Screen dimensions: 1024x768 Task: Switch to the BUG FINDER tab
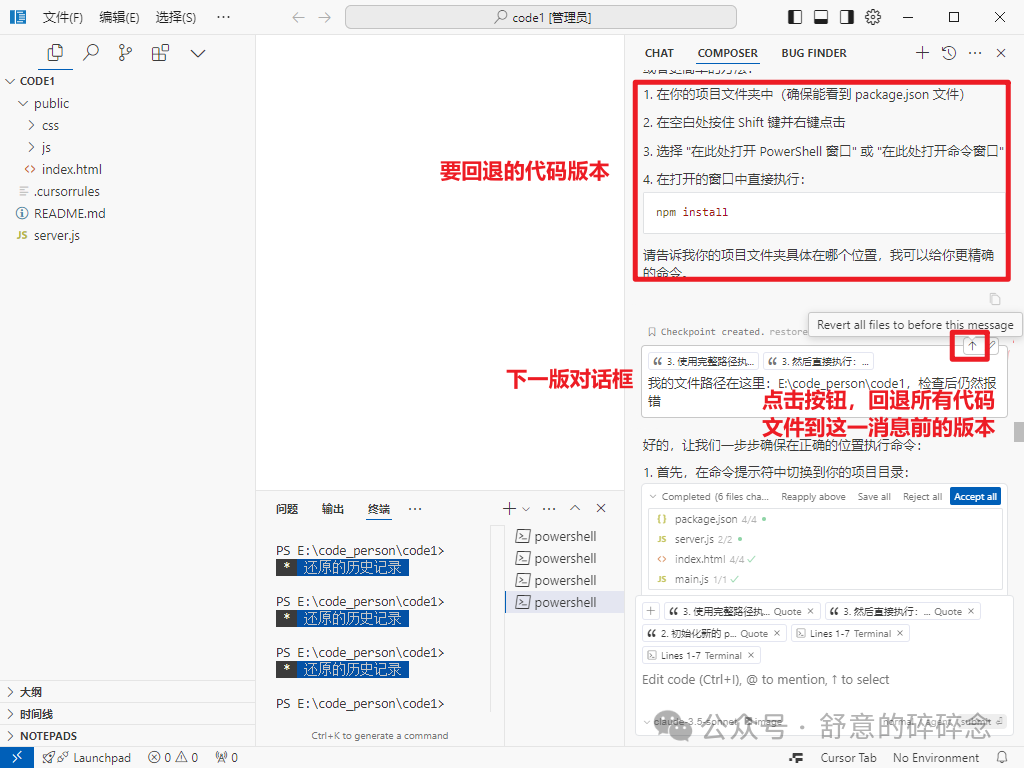click(814, 54)
